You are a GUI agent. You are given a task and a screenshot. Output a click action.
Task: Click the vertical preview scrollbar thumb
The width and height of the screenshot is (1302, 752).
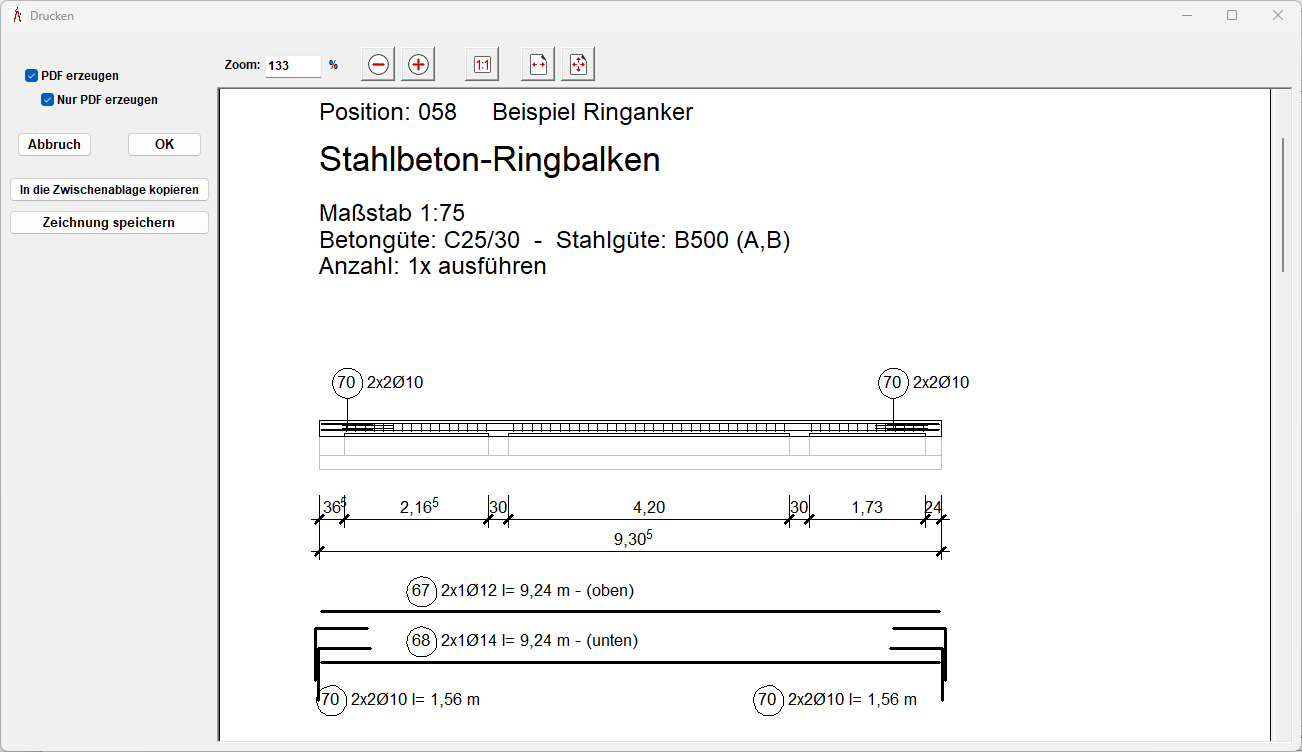click(1283, 205)
